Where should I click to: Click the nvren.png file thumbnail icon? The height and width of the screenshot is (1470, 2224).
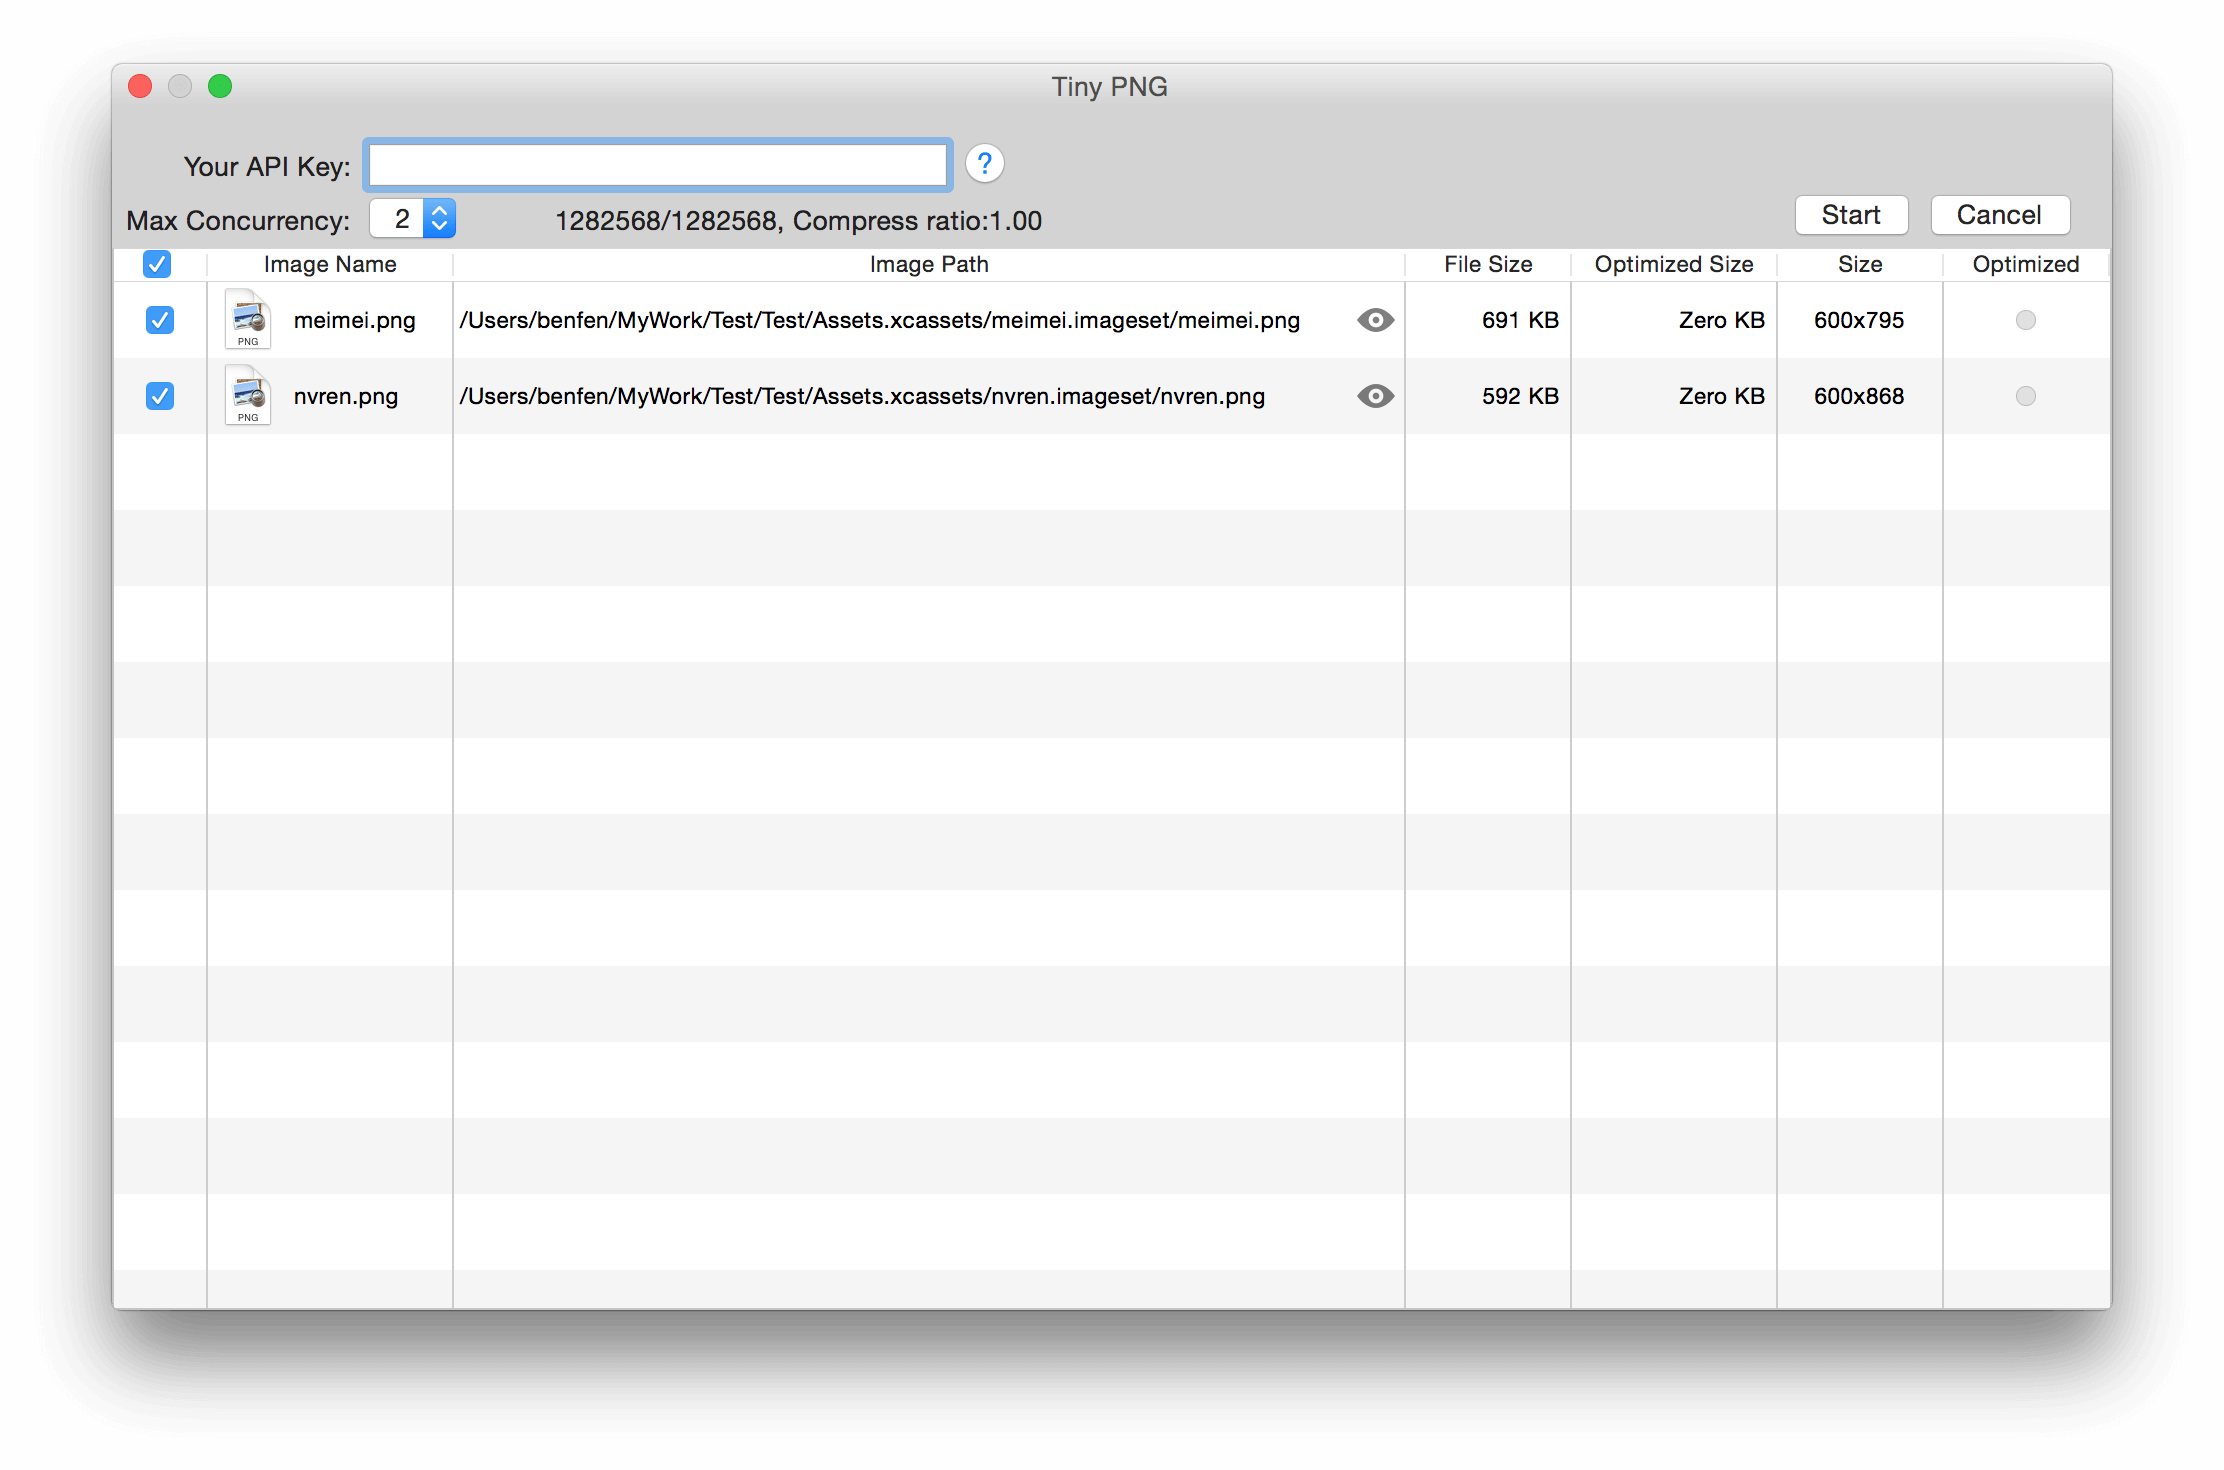coord(248,395)
